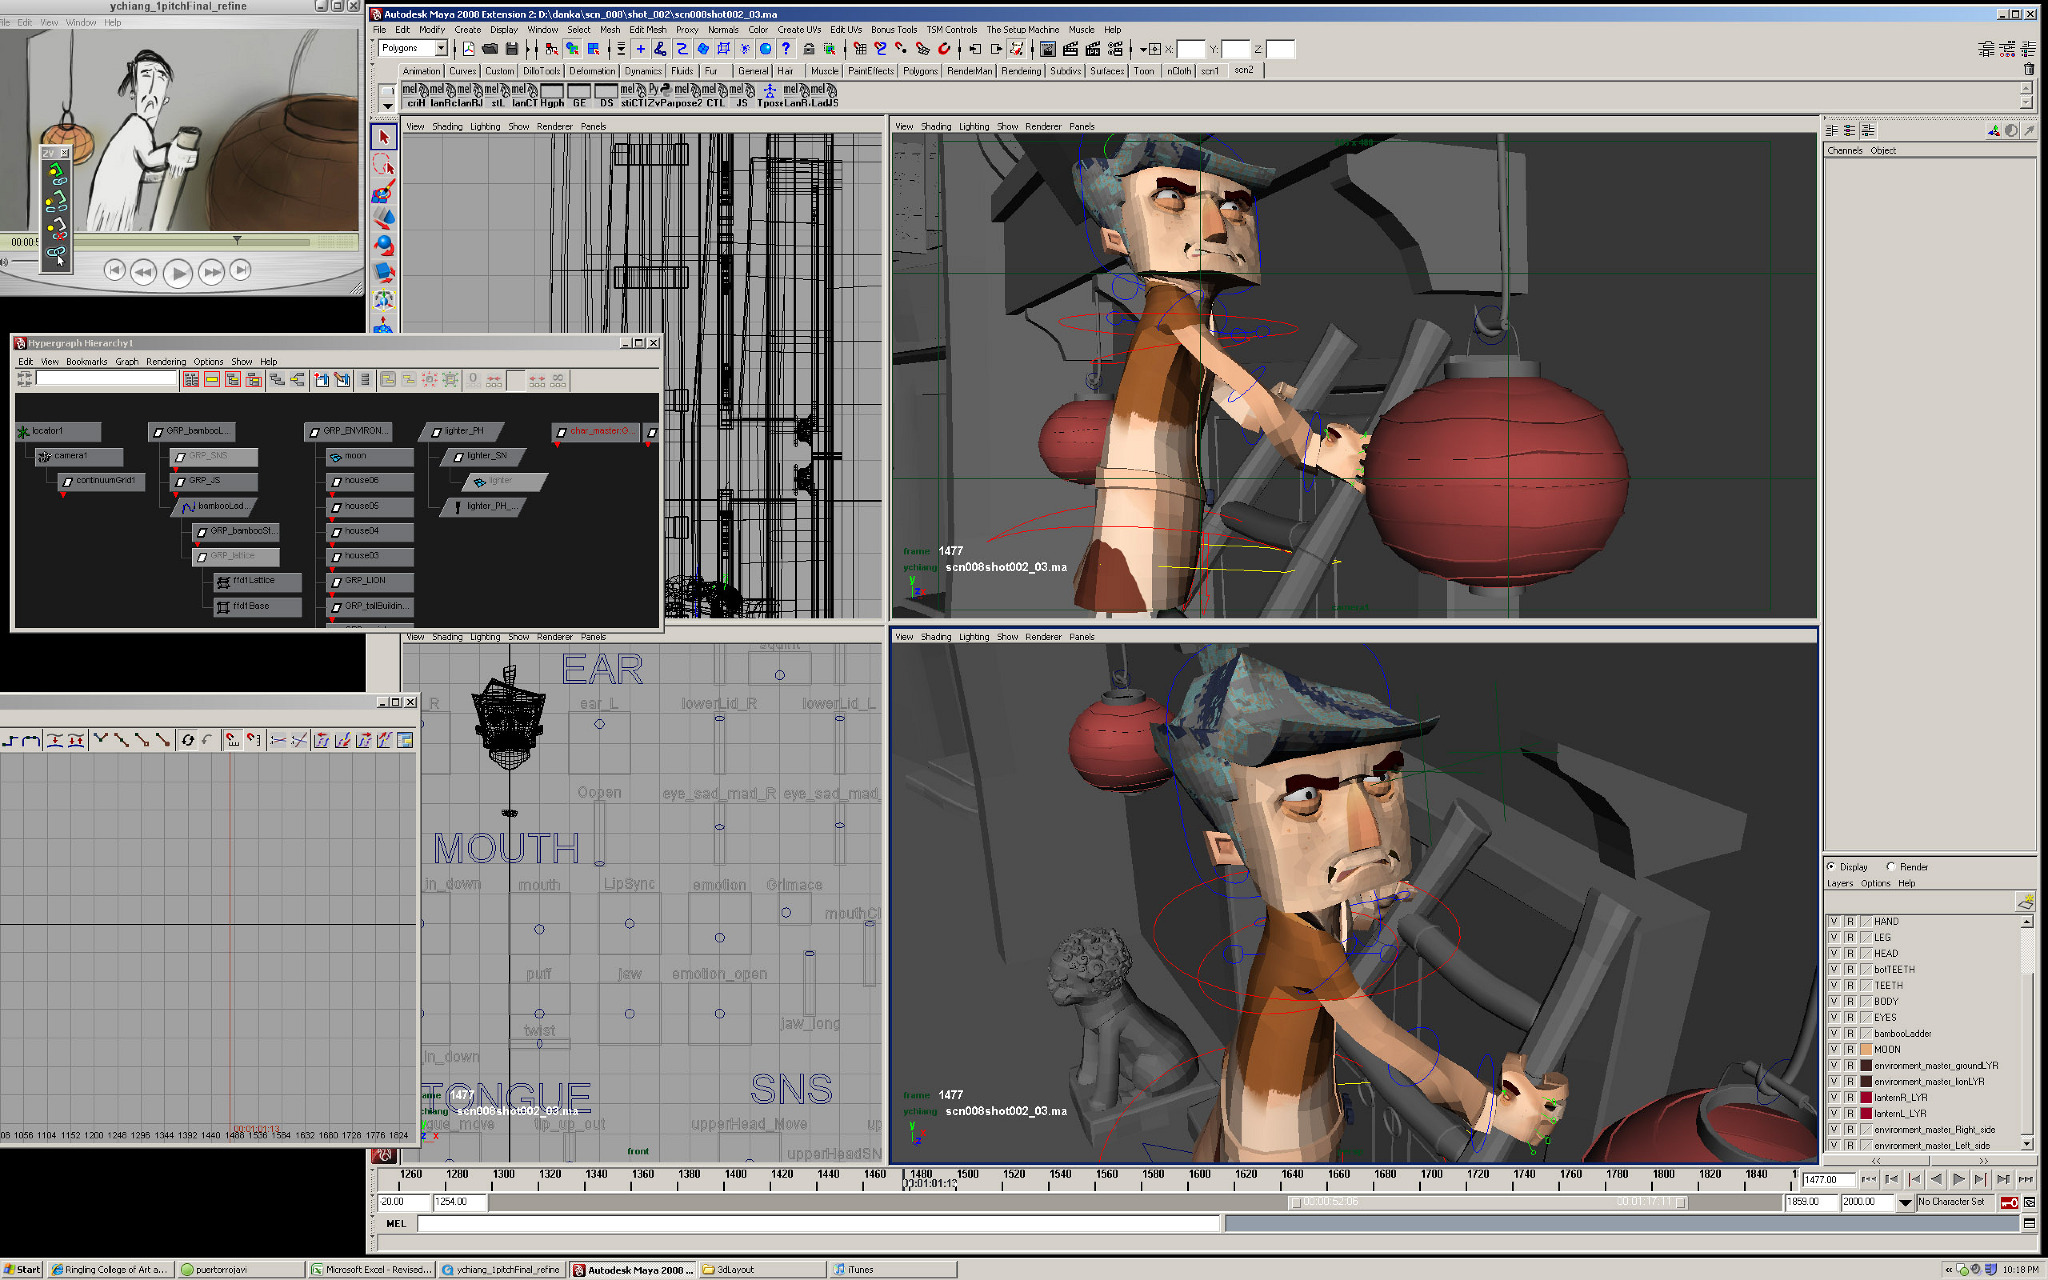Screen dimensions: 2048x1280
Task: Toggle visibility V box of HAND layer
Action: (x=1833, y=921)
